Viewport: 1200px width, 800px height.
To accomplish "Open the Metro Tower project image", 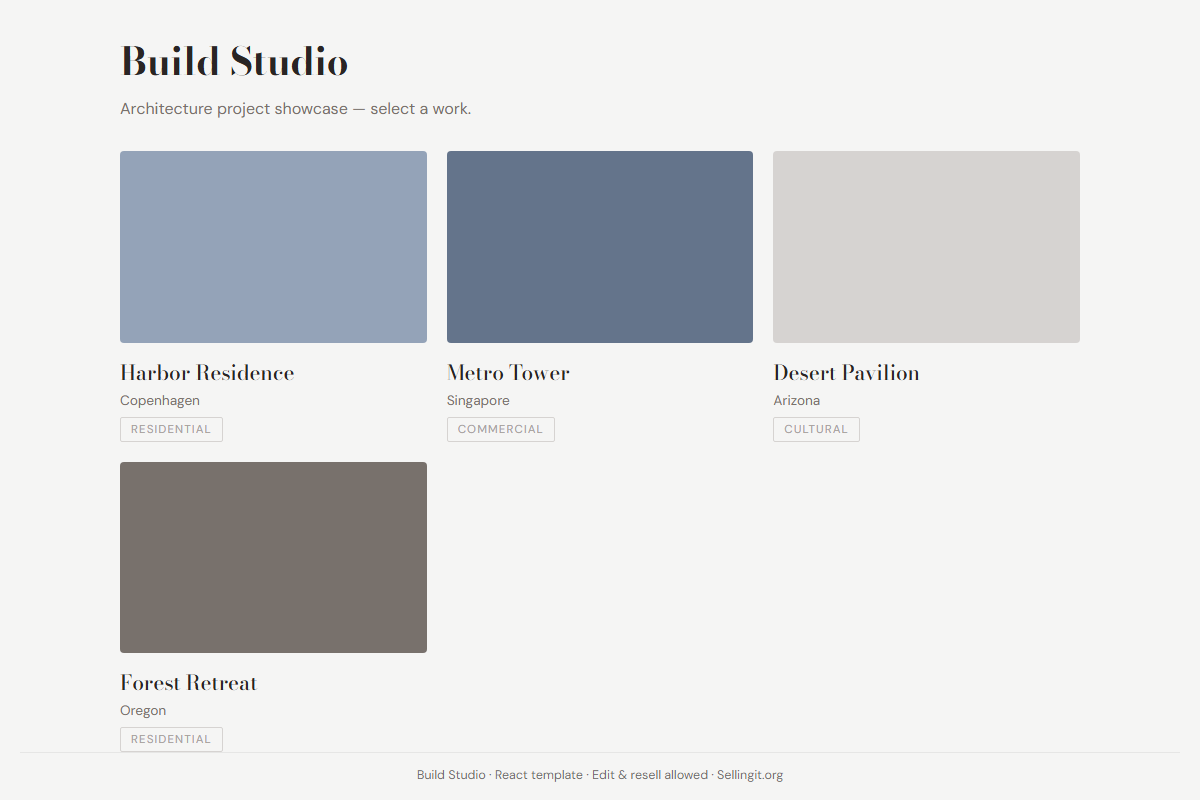I will click(x=600, y=247).
